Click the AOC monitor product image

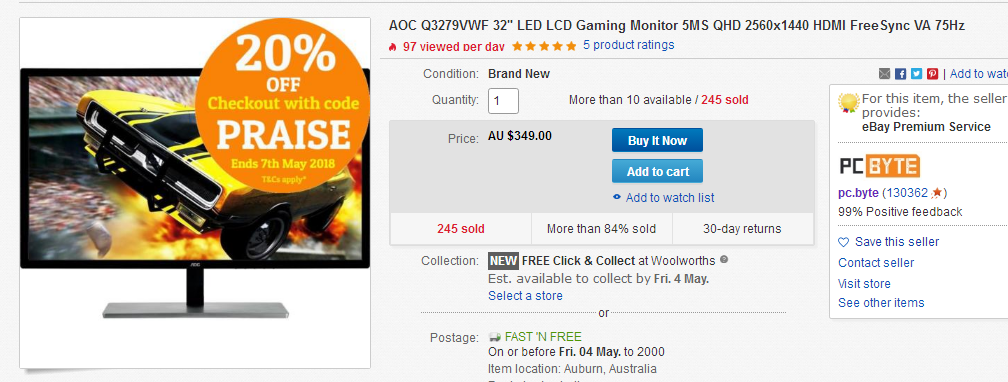pyautogui.click(x=195, y=192)
